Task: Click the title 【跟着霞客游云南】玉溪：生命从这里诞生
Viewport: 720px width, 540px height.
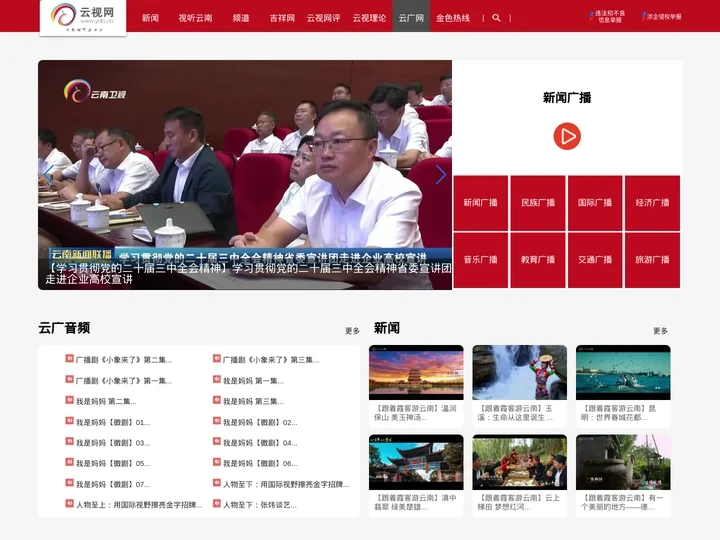Action: pyautogui.click(x=516, y=413)
